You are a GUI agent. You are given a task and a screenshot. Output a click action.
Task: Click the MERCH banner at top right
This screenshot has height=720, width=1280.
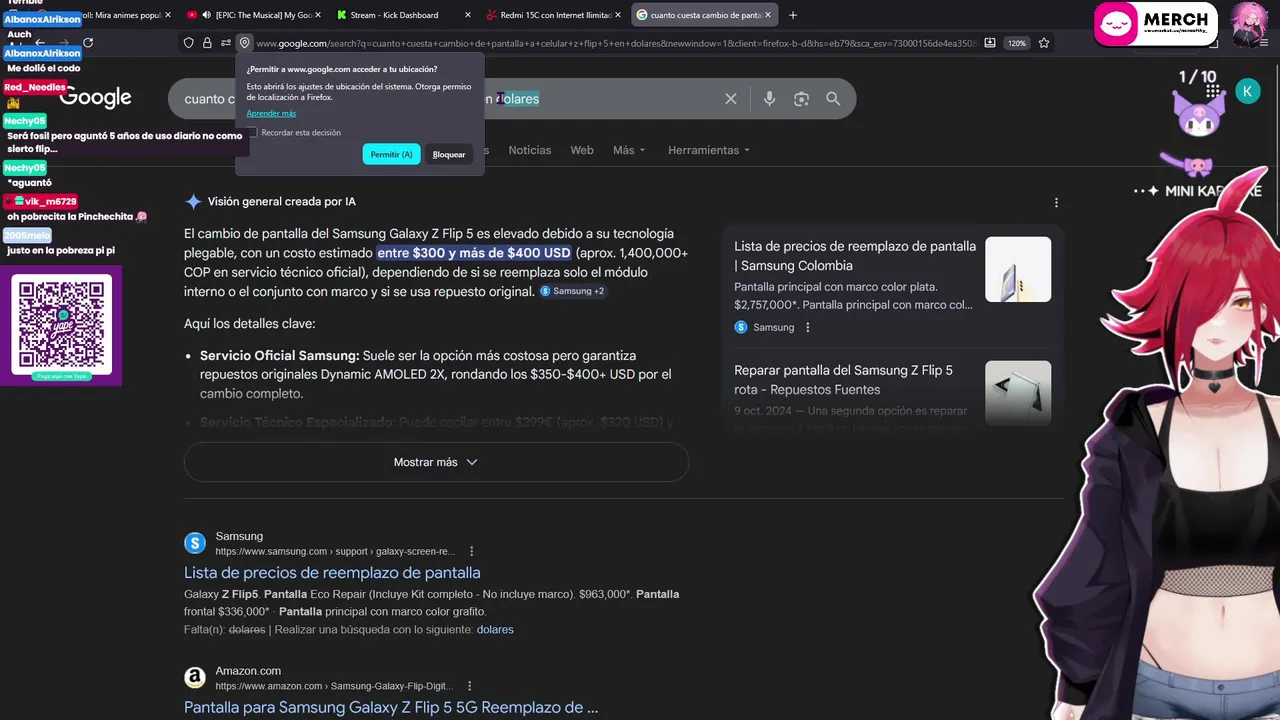(x=1155, y=24)
